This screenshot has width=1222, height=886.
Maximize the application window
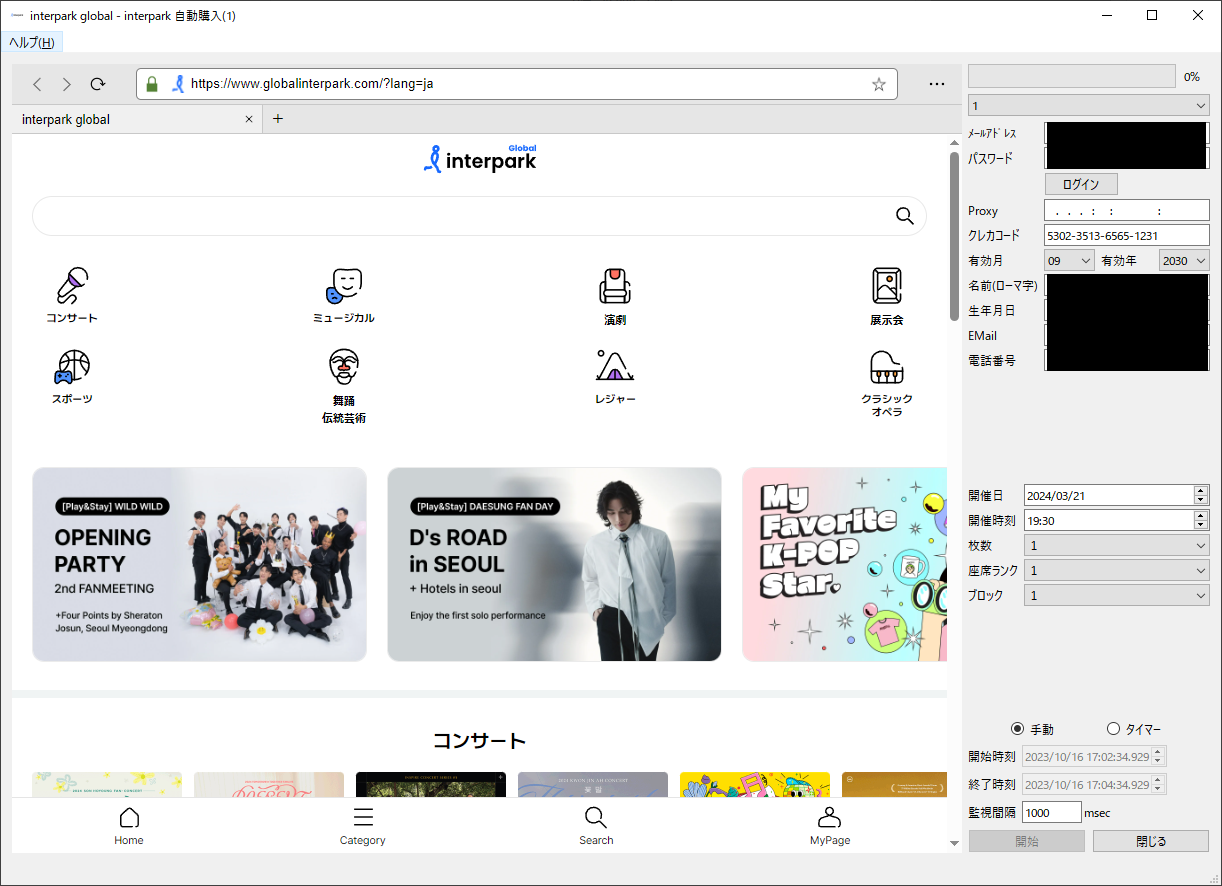click(x=1152, y=15)
